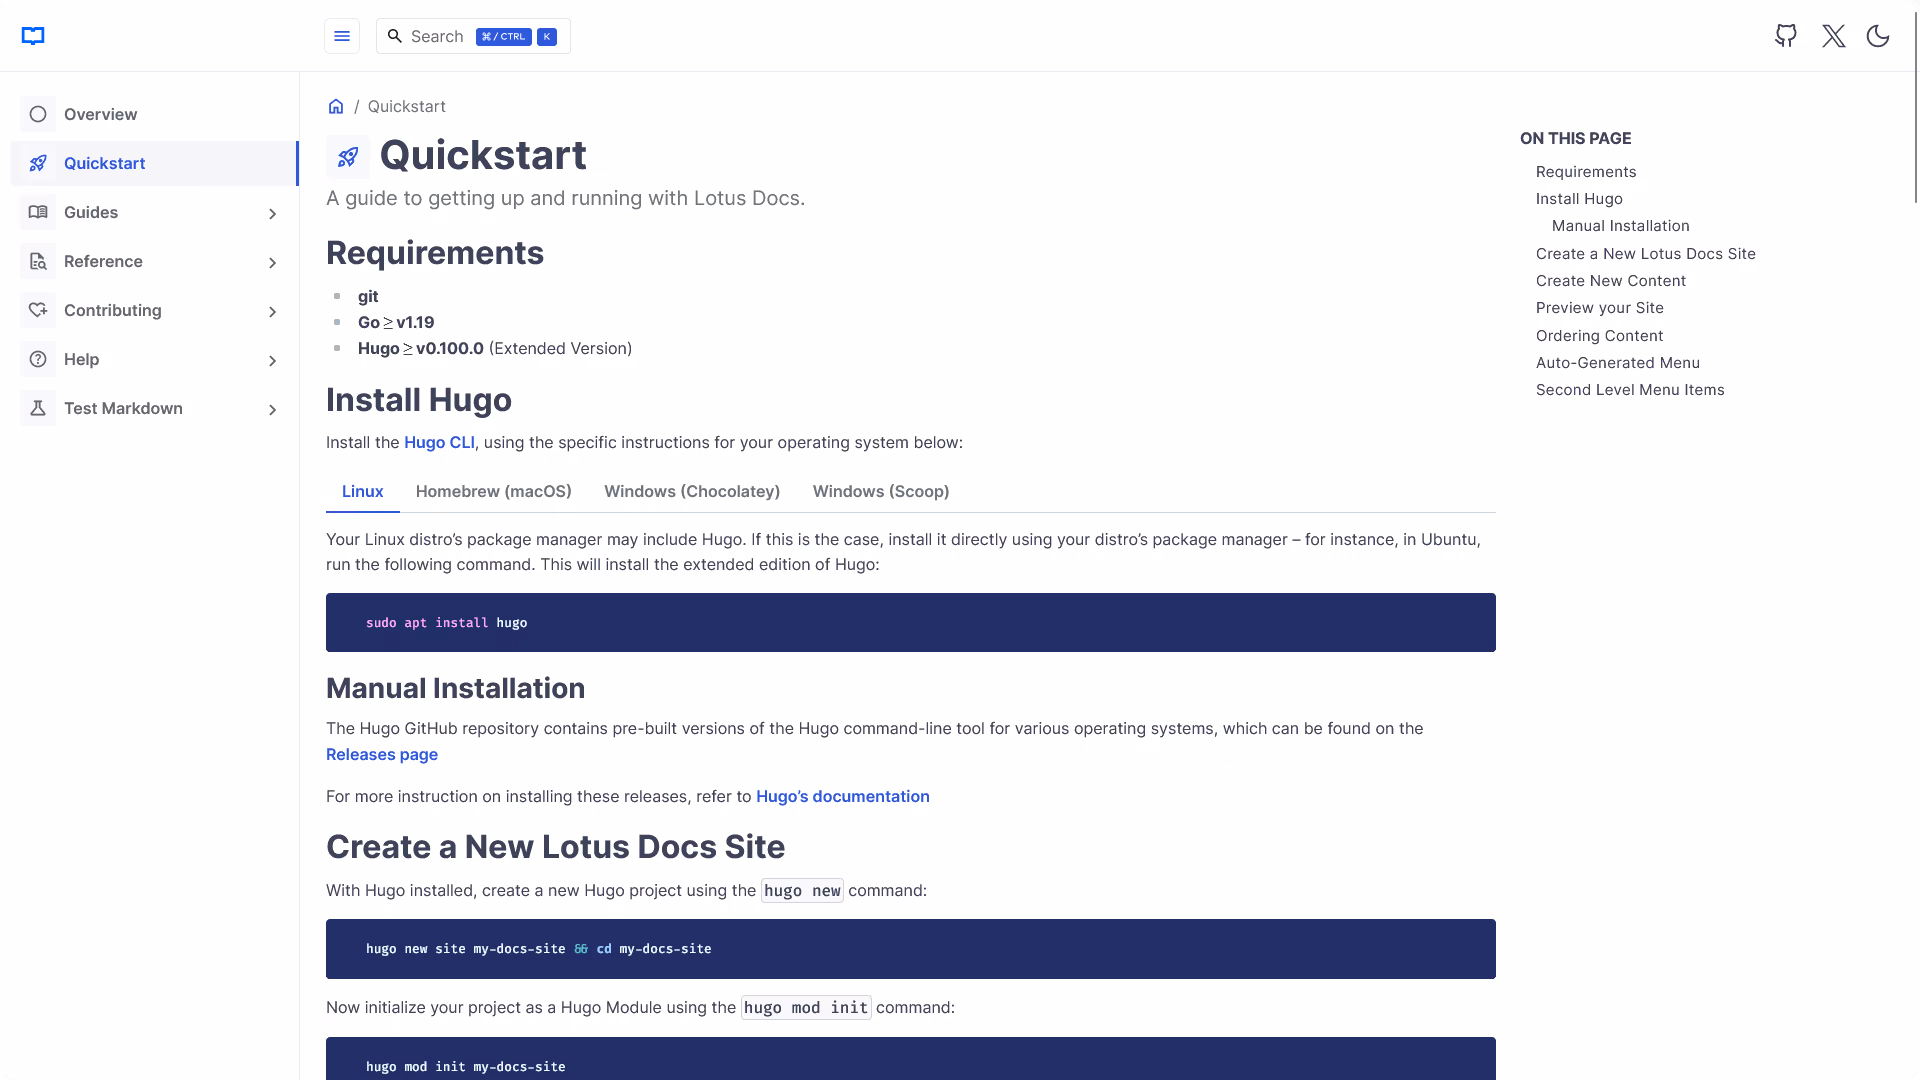This screenshot has height=1080, width=1920.
Task: Click the Quickstart breadcrumb text
Action: pyautogui.click(x=406, y=106)
